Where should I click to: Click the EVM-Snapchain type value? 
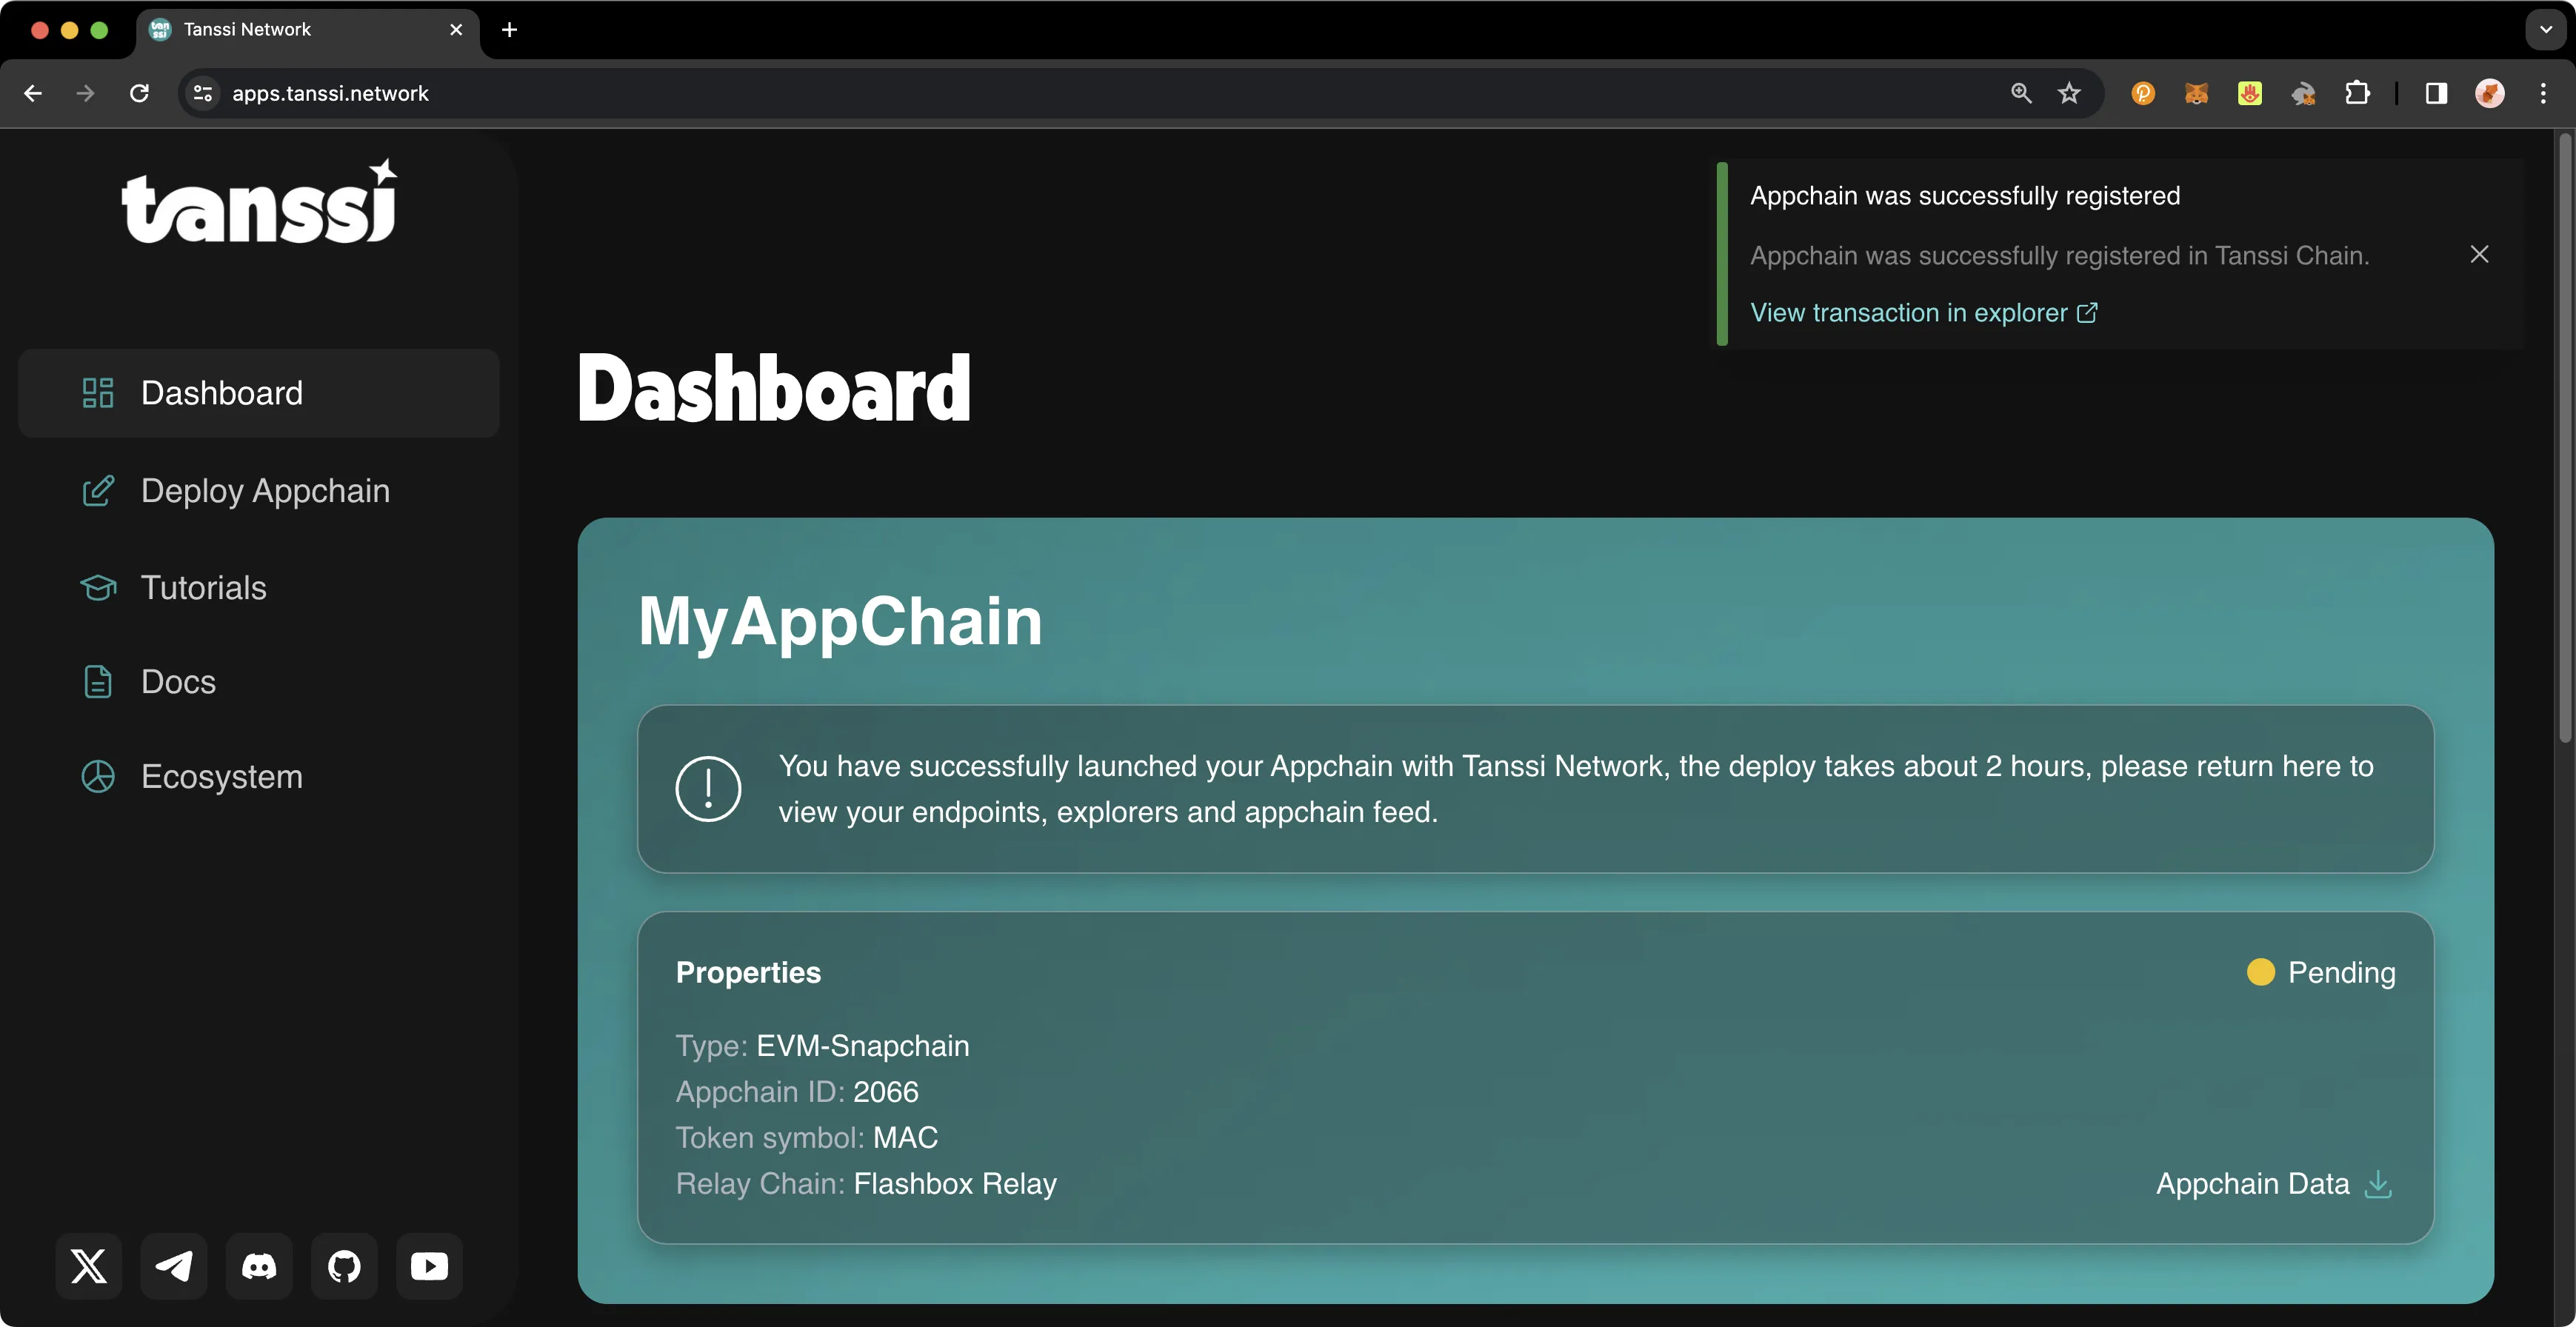point(863,1046)
